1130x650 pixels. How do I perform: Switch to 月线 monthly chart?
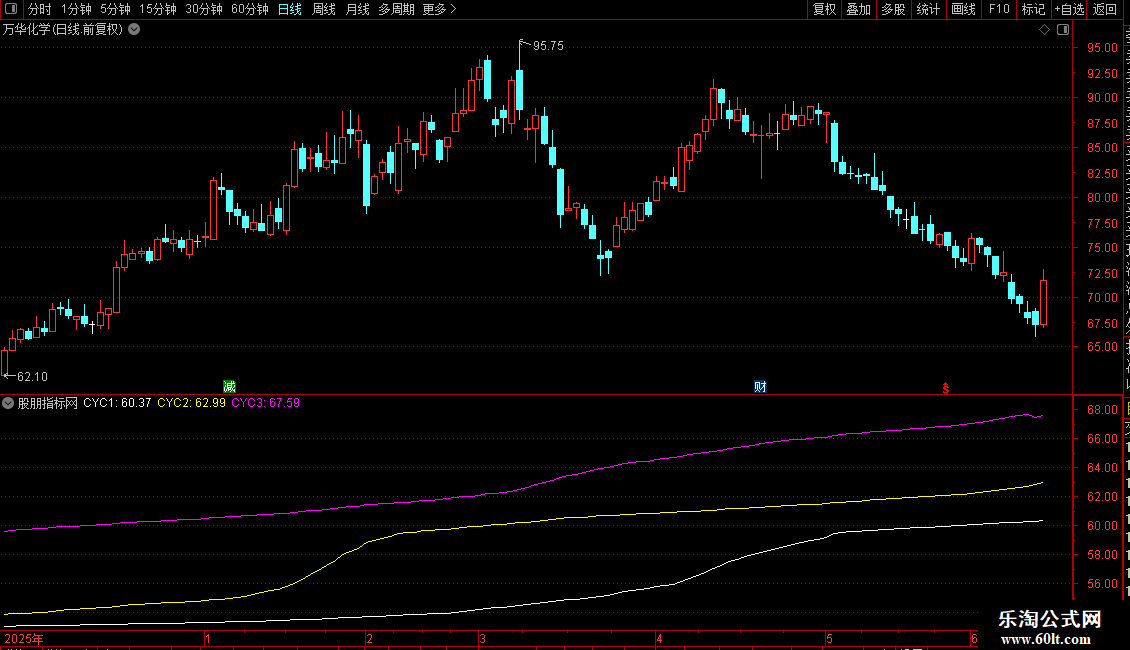coord(357,9)
